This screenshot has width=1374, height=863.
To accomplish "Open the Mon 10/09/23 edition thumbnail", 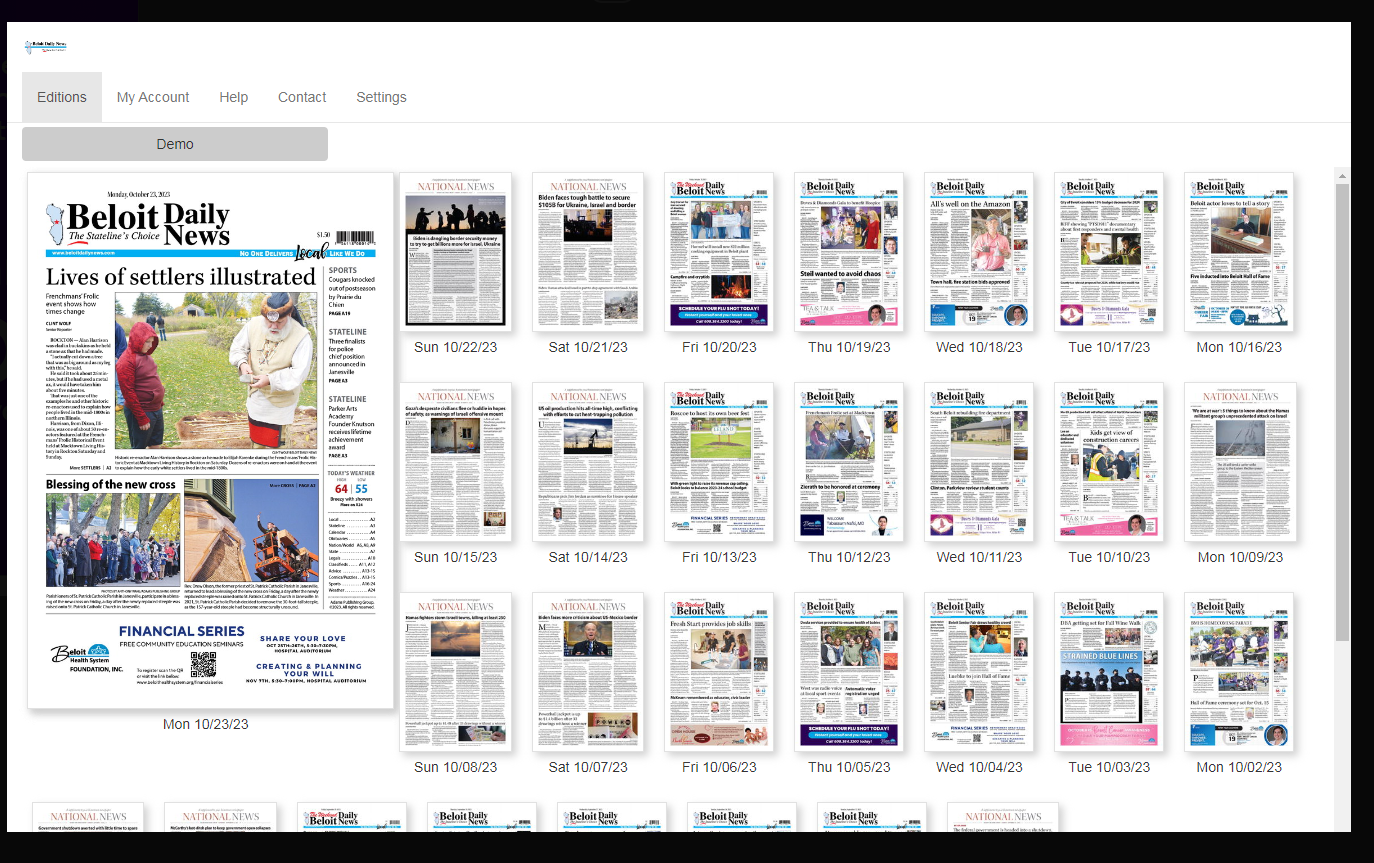I will (x=1240, y=462).
